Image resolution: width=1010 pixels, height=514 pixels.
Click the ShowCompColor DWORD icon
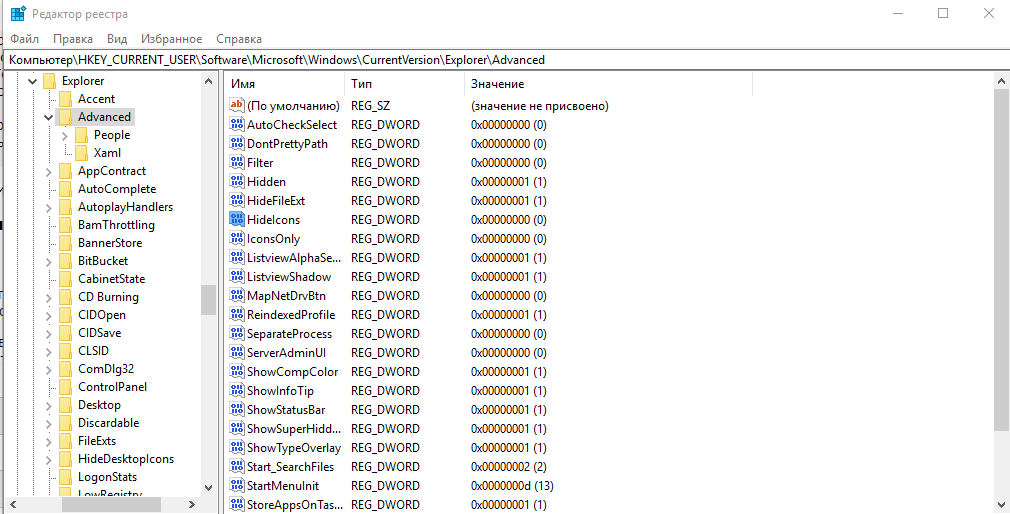point(237,372)
